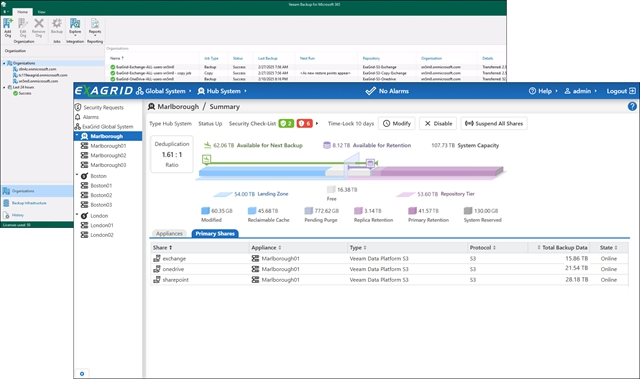Select Boston03 appliance in sidebar

(96, 205)
